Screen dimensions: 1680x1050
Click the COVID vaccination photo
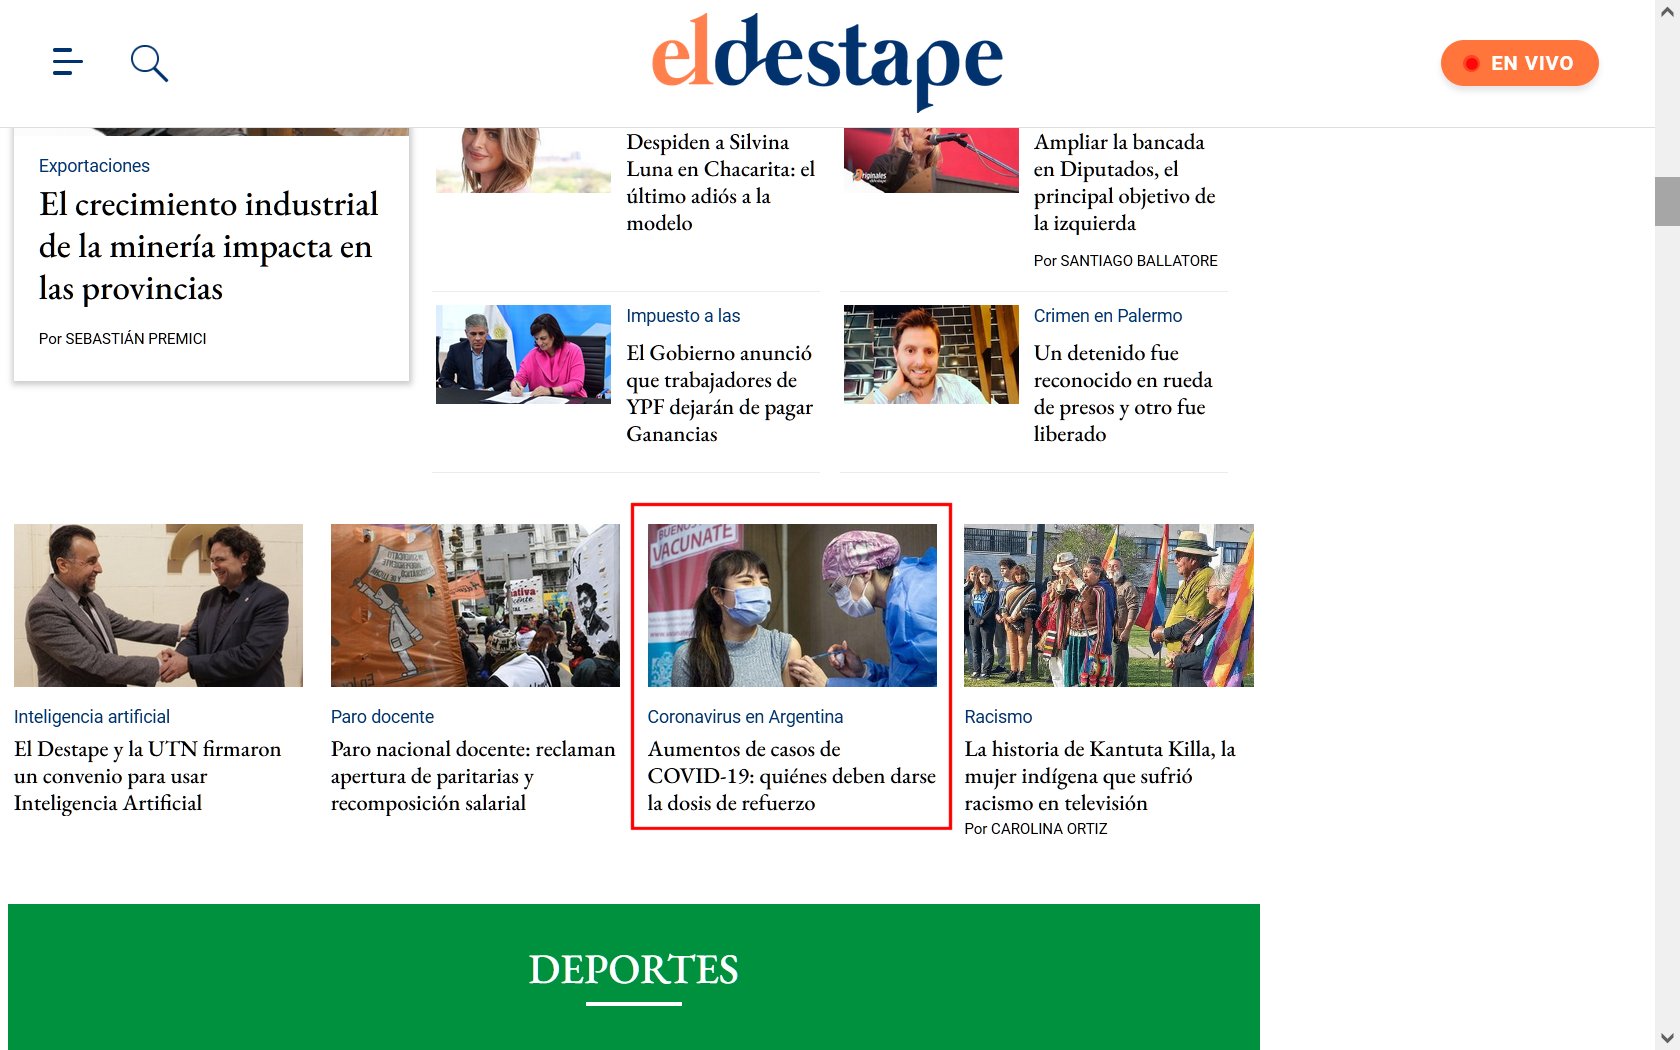tap(792, 605)
